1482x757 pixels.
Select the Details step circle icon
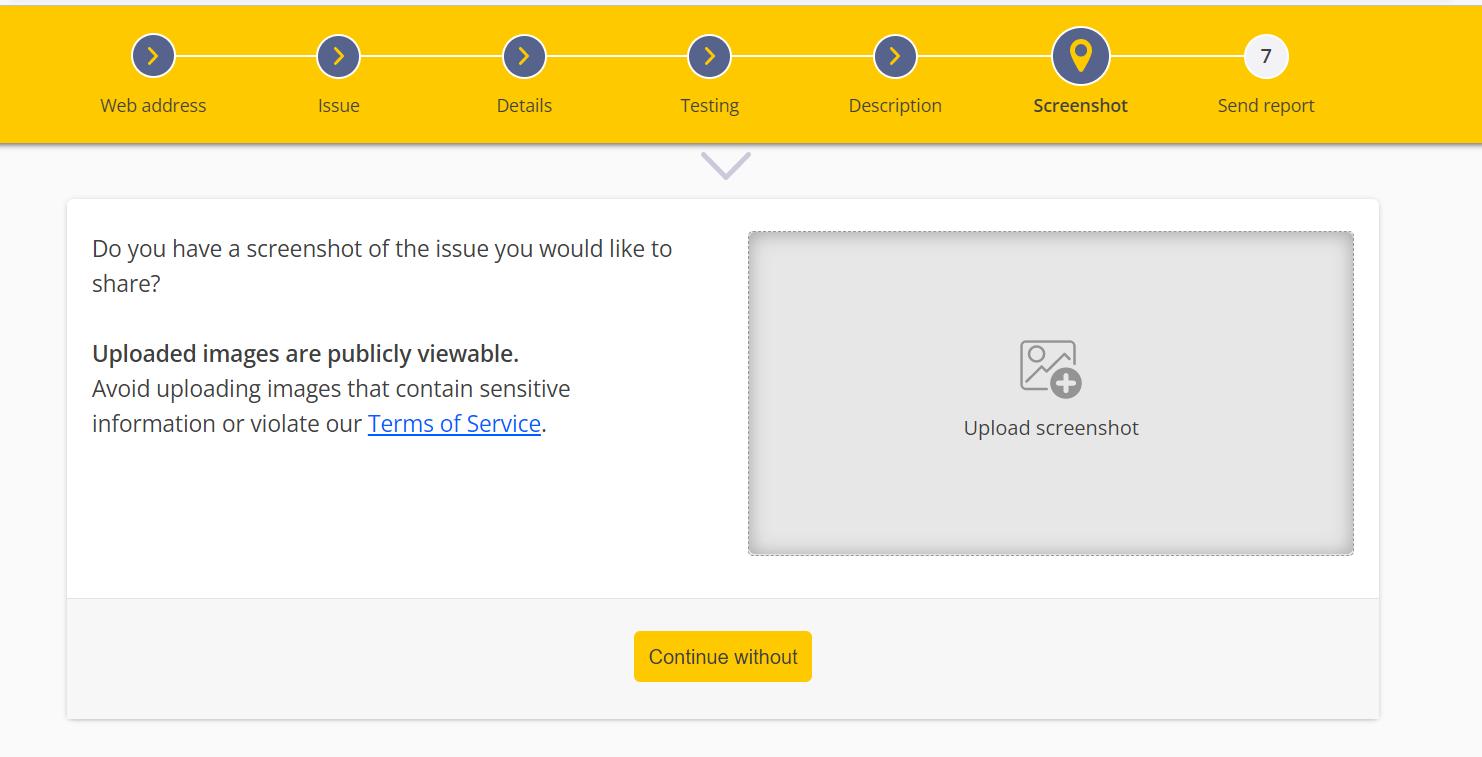pos(524,56)
